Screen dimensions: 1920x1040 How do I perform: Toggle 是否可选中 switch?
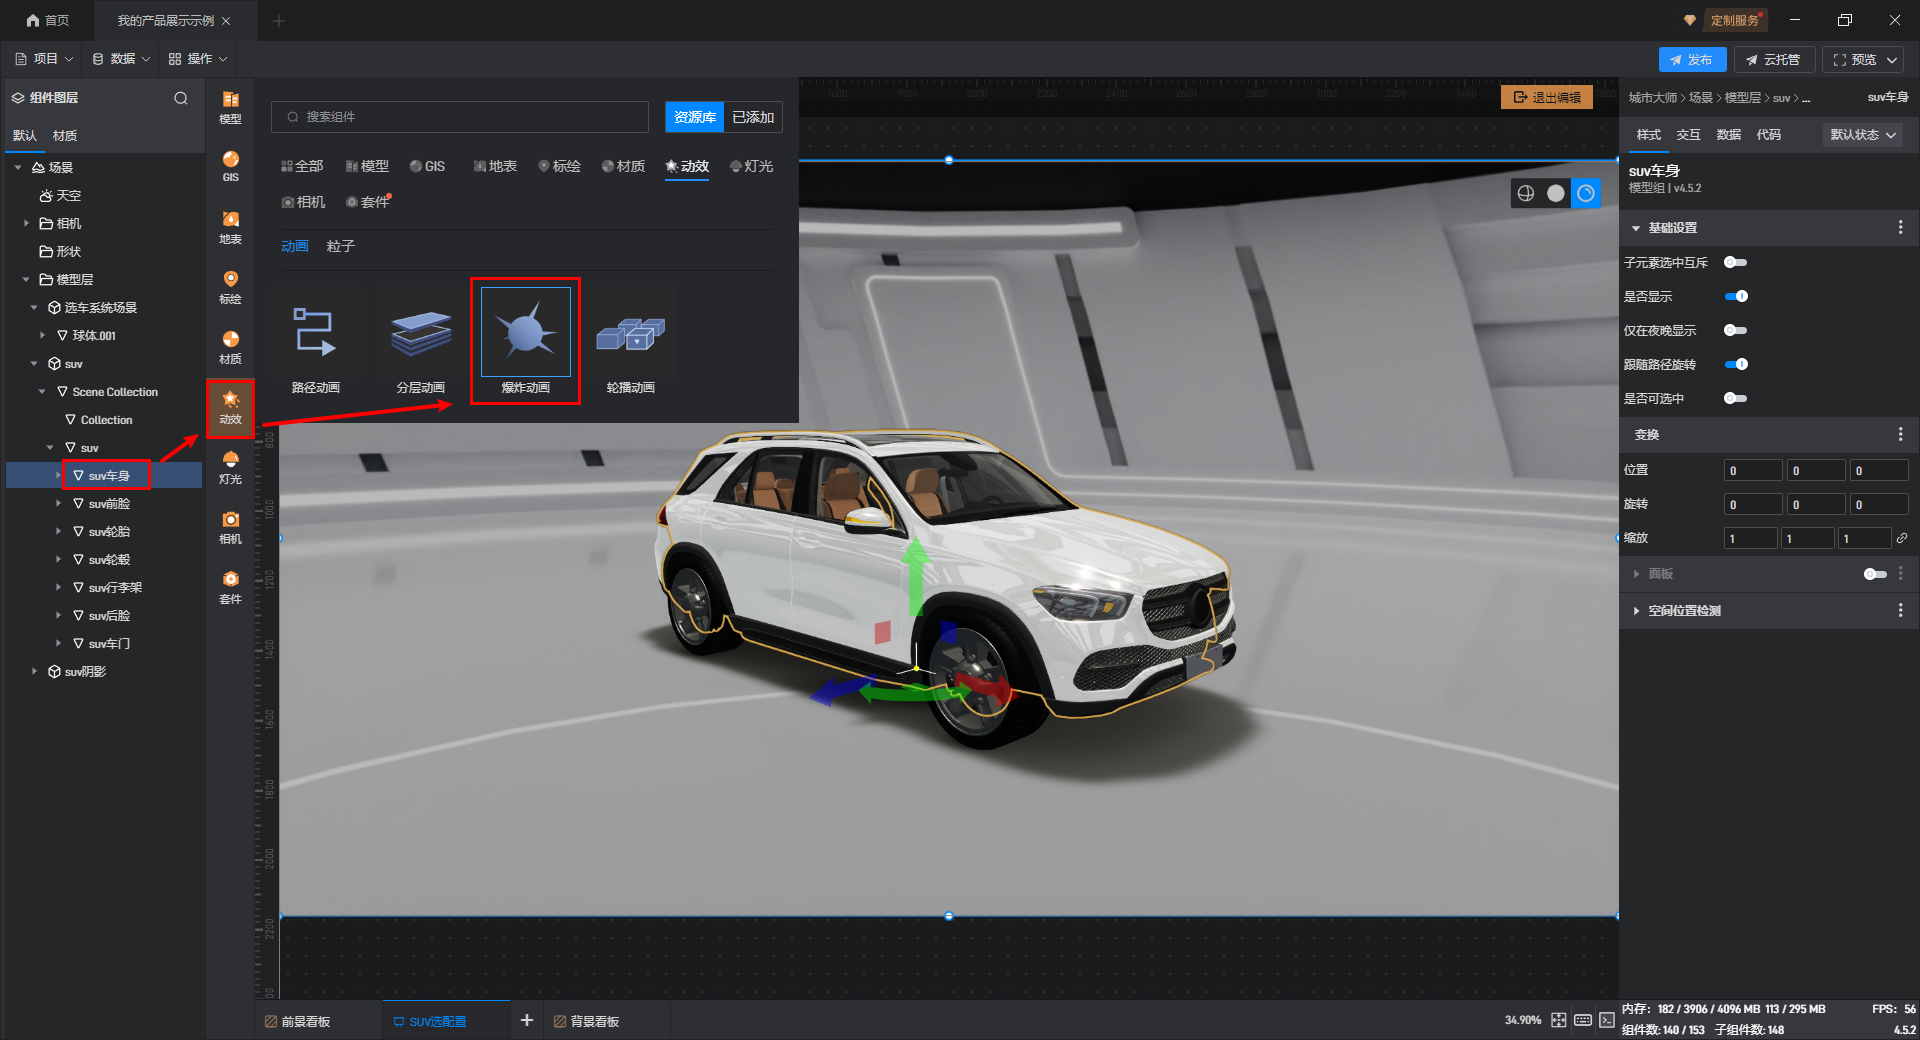coord(1736,398)
